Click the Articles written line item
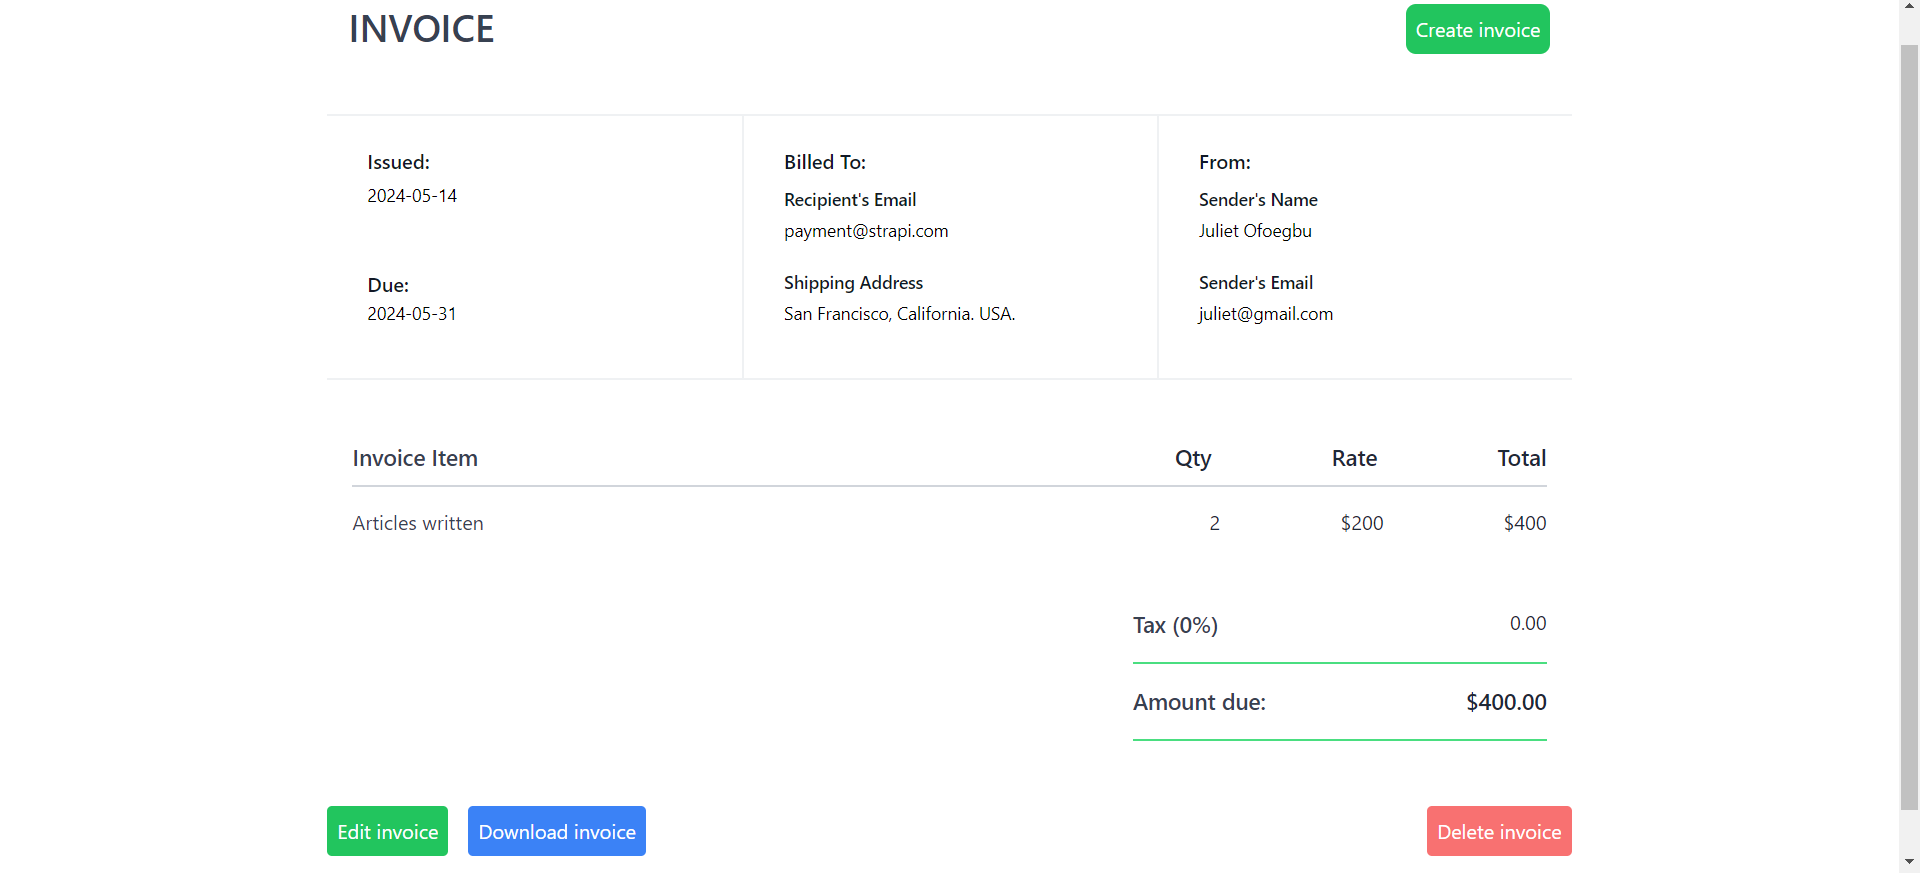Image resolution: width=1920 pixels, height=873 pixels. coord(418,523)
